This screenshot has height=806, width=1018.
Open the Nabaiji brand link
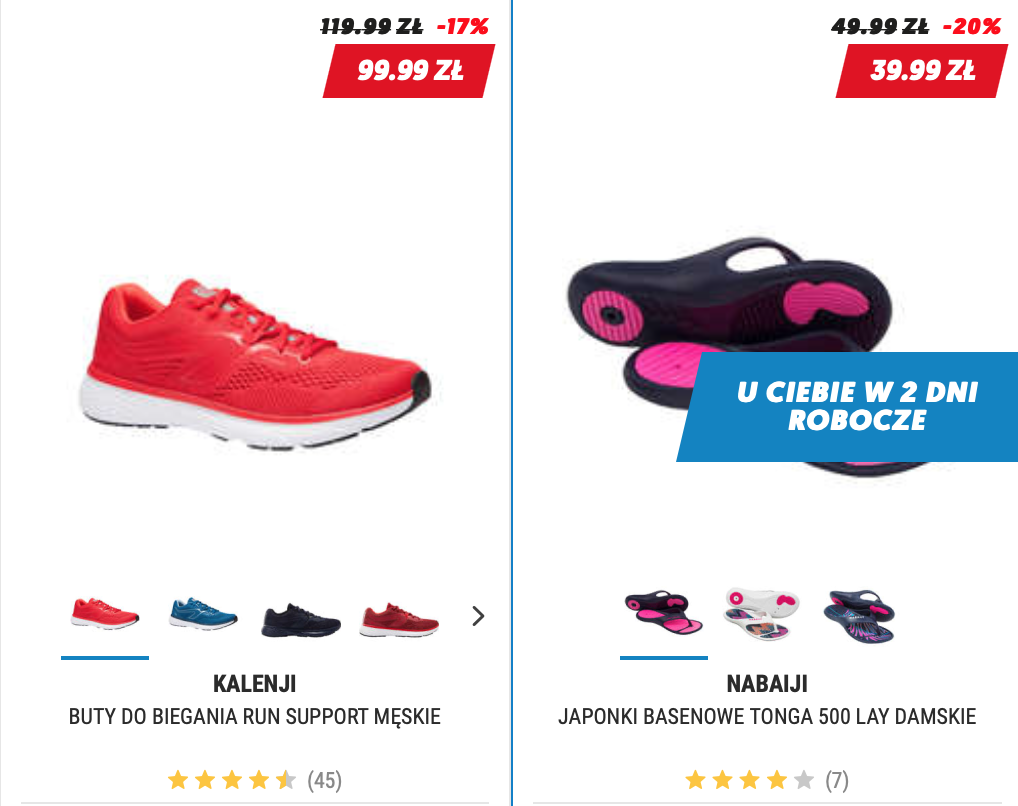point(767,684)
